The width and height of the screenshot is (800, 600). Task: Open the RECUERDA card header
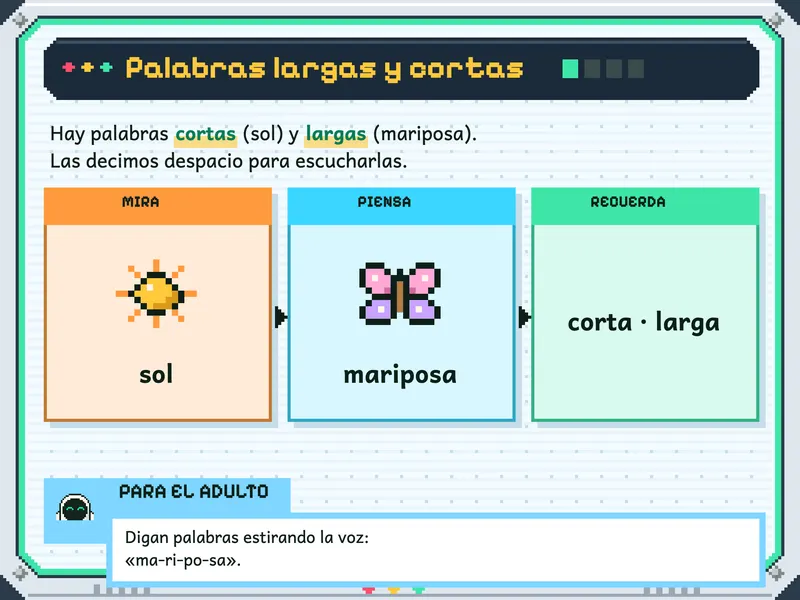coord(645,206)
